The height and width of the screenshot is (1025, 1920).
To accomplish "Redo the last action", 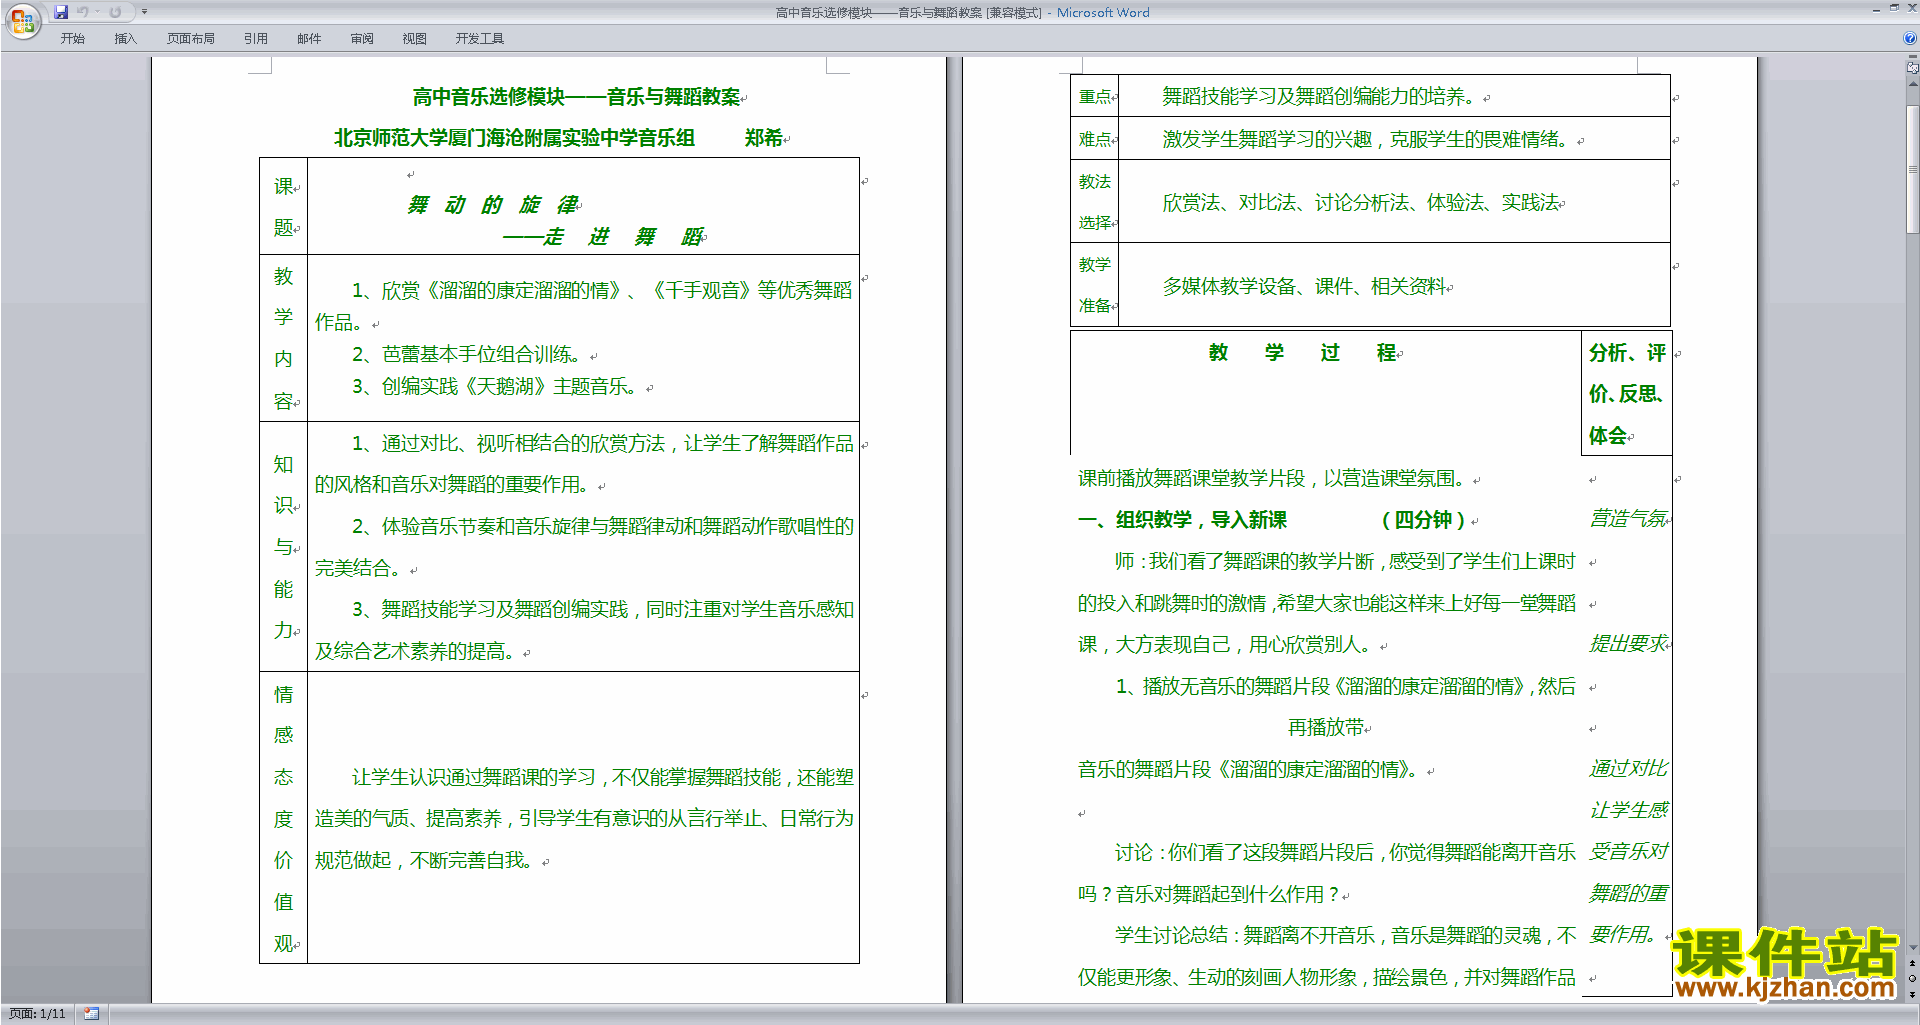I will [115, 12].
